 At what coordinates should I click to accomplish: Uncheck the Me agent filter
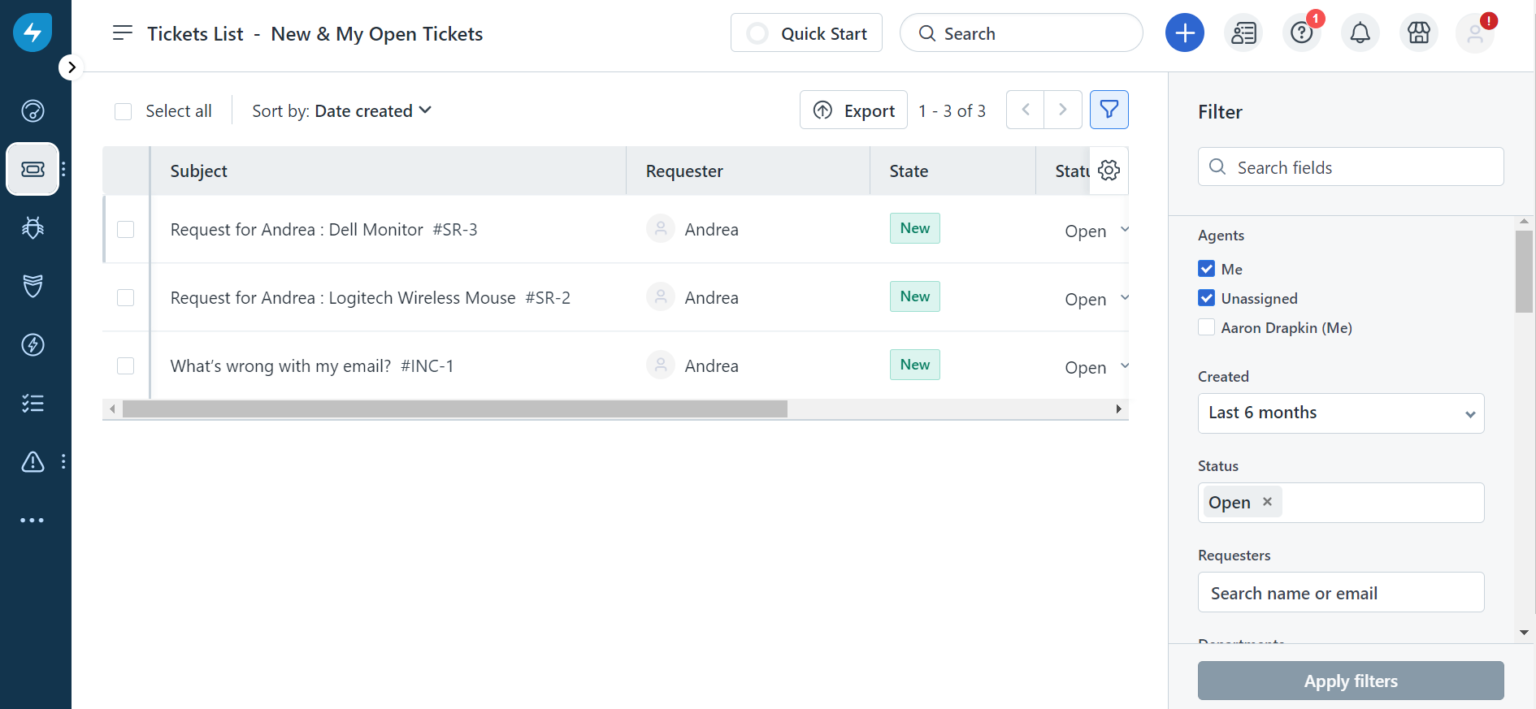click(x=1206, y=268)
